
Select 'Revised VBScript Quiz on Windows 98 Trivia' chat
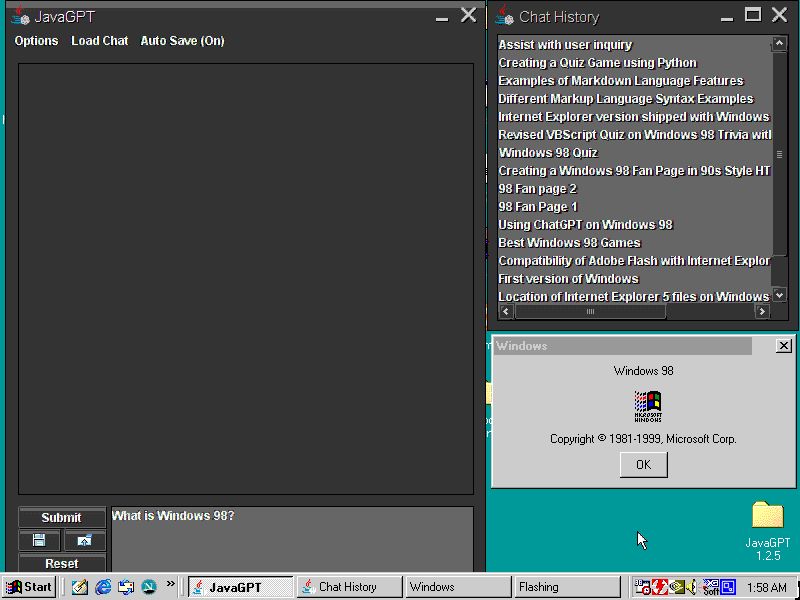pyautogui.click(x=635, y=135)
